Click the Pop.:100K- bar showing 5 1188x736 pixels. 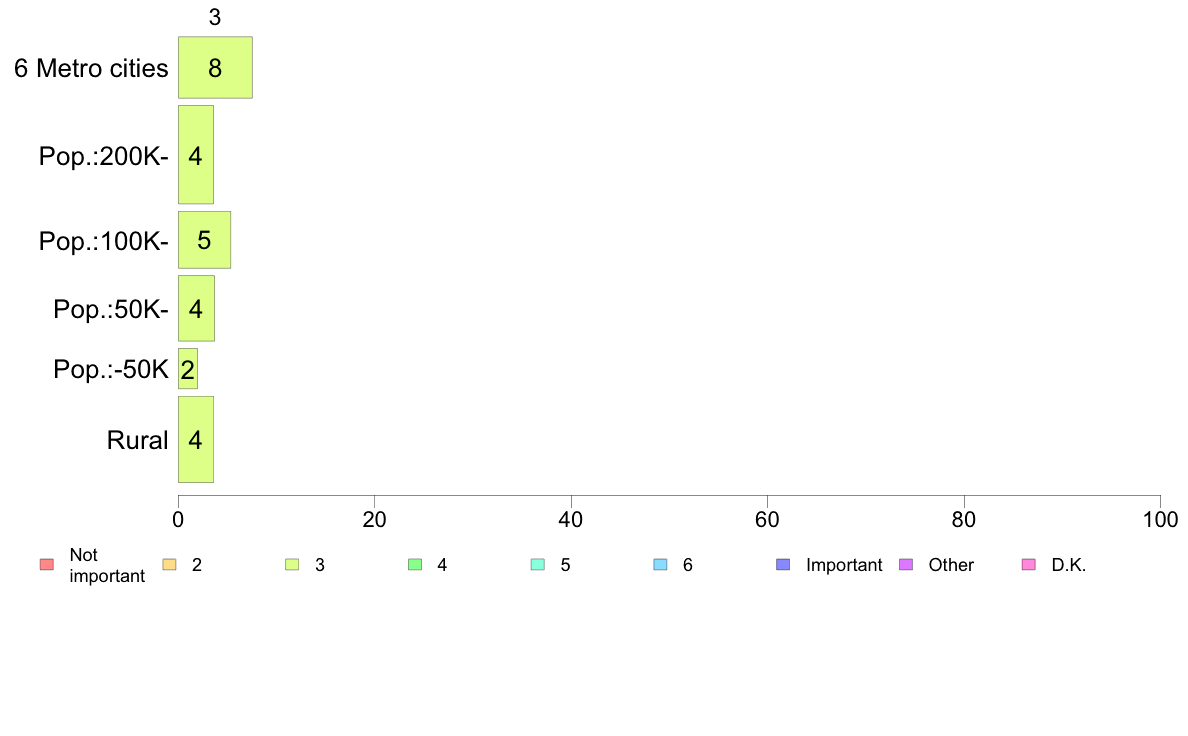point(205,240)
